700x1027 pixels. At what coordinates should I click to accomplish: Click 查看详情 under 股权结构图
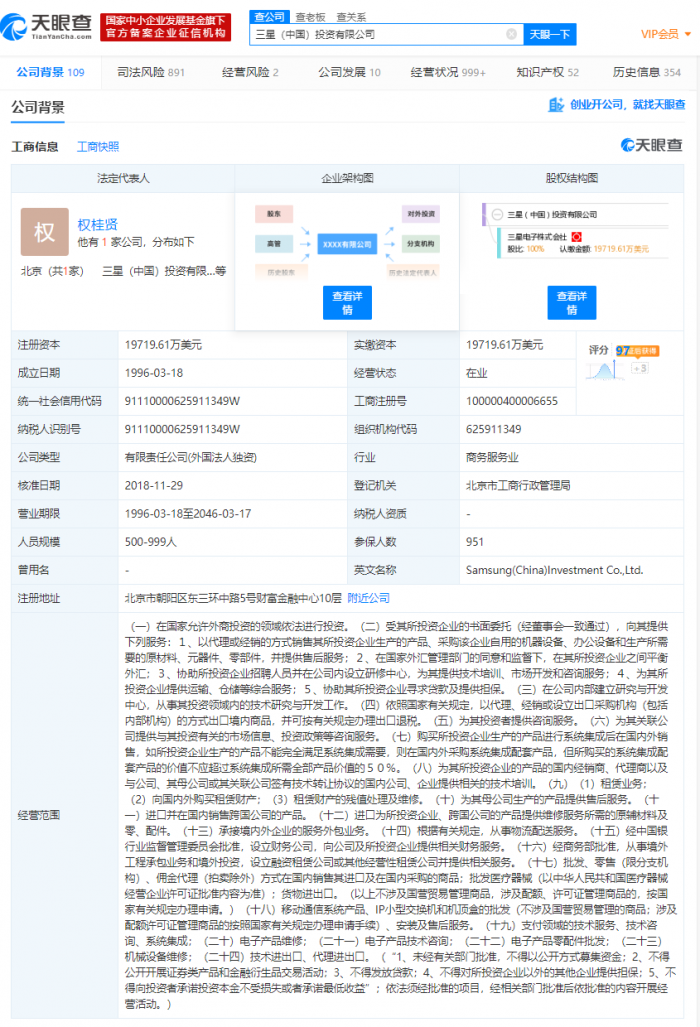[571, 303]
